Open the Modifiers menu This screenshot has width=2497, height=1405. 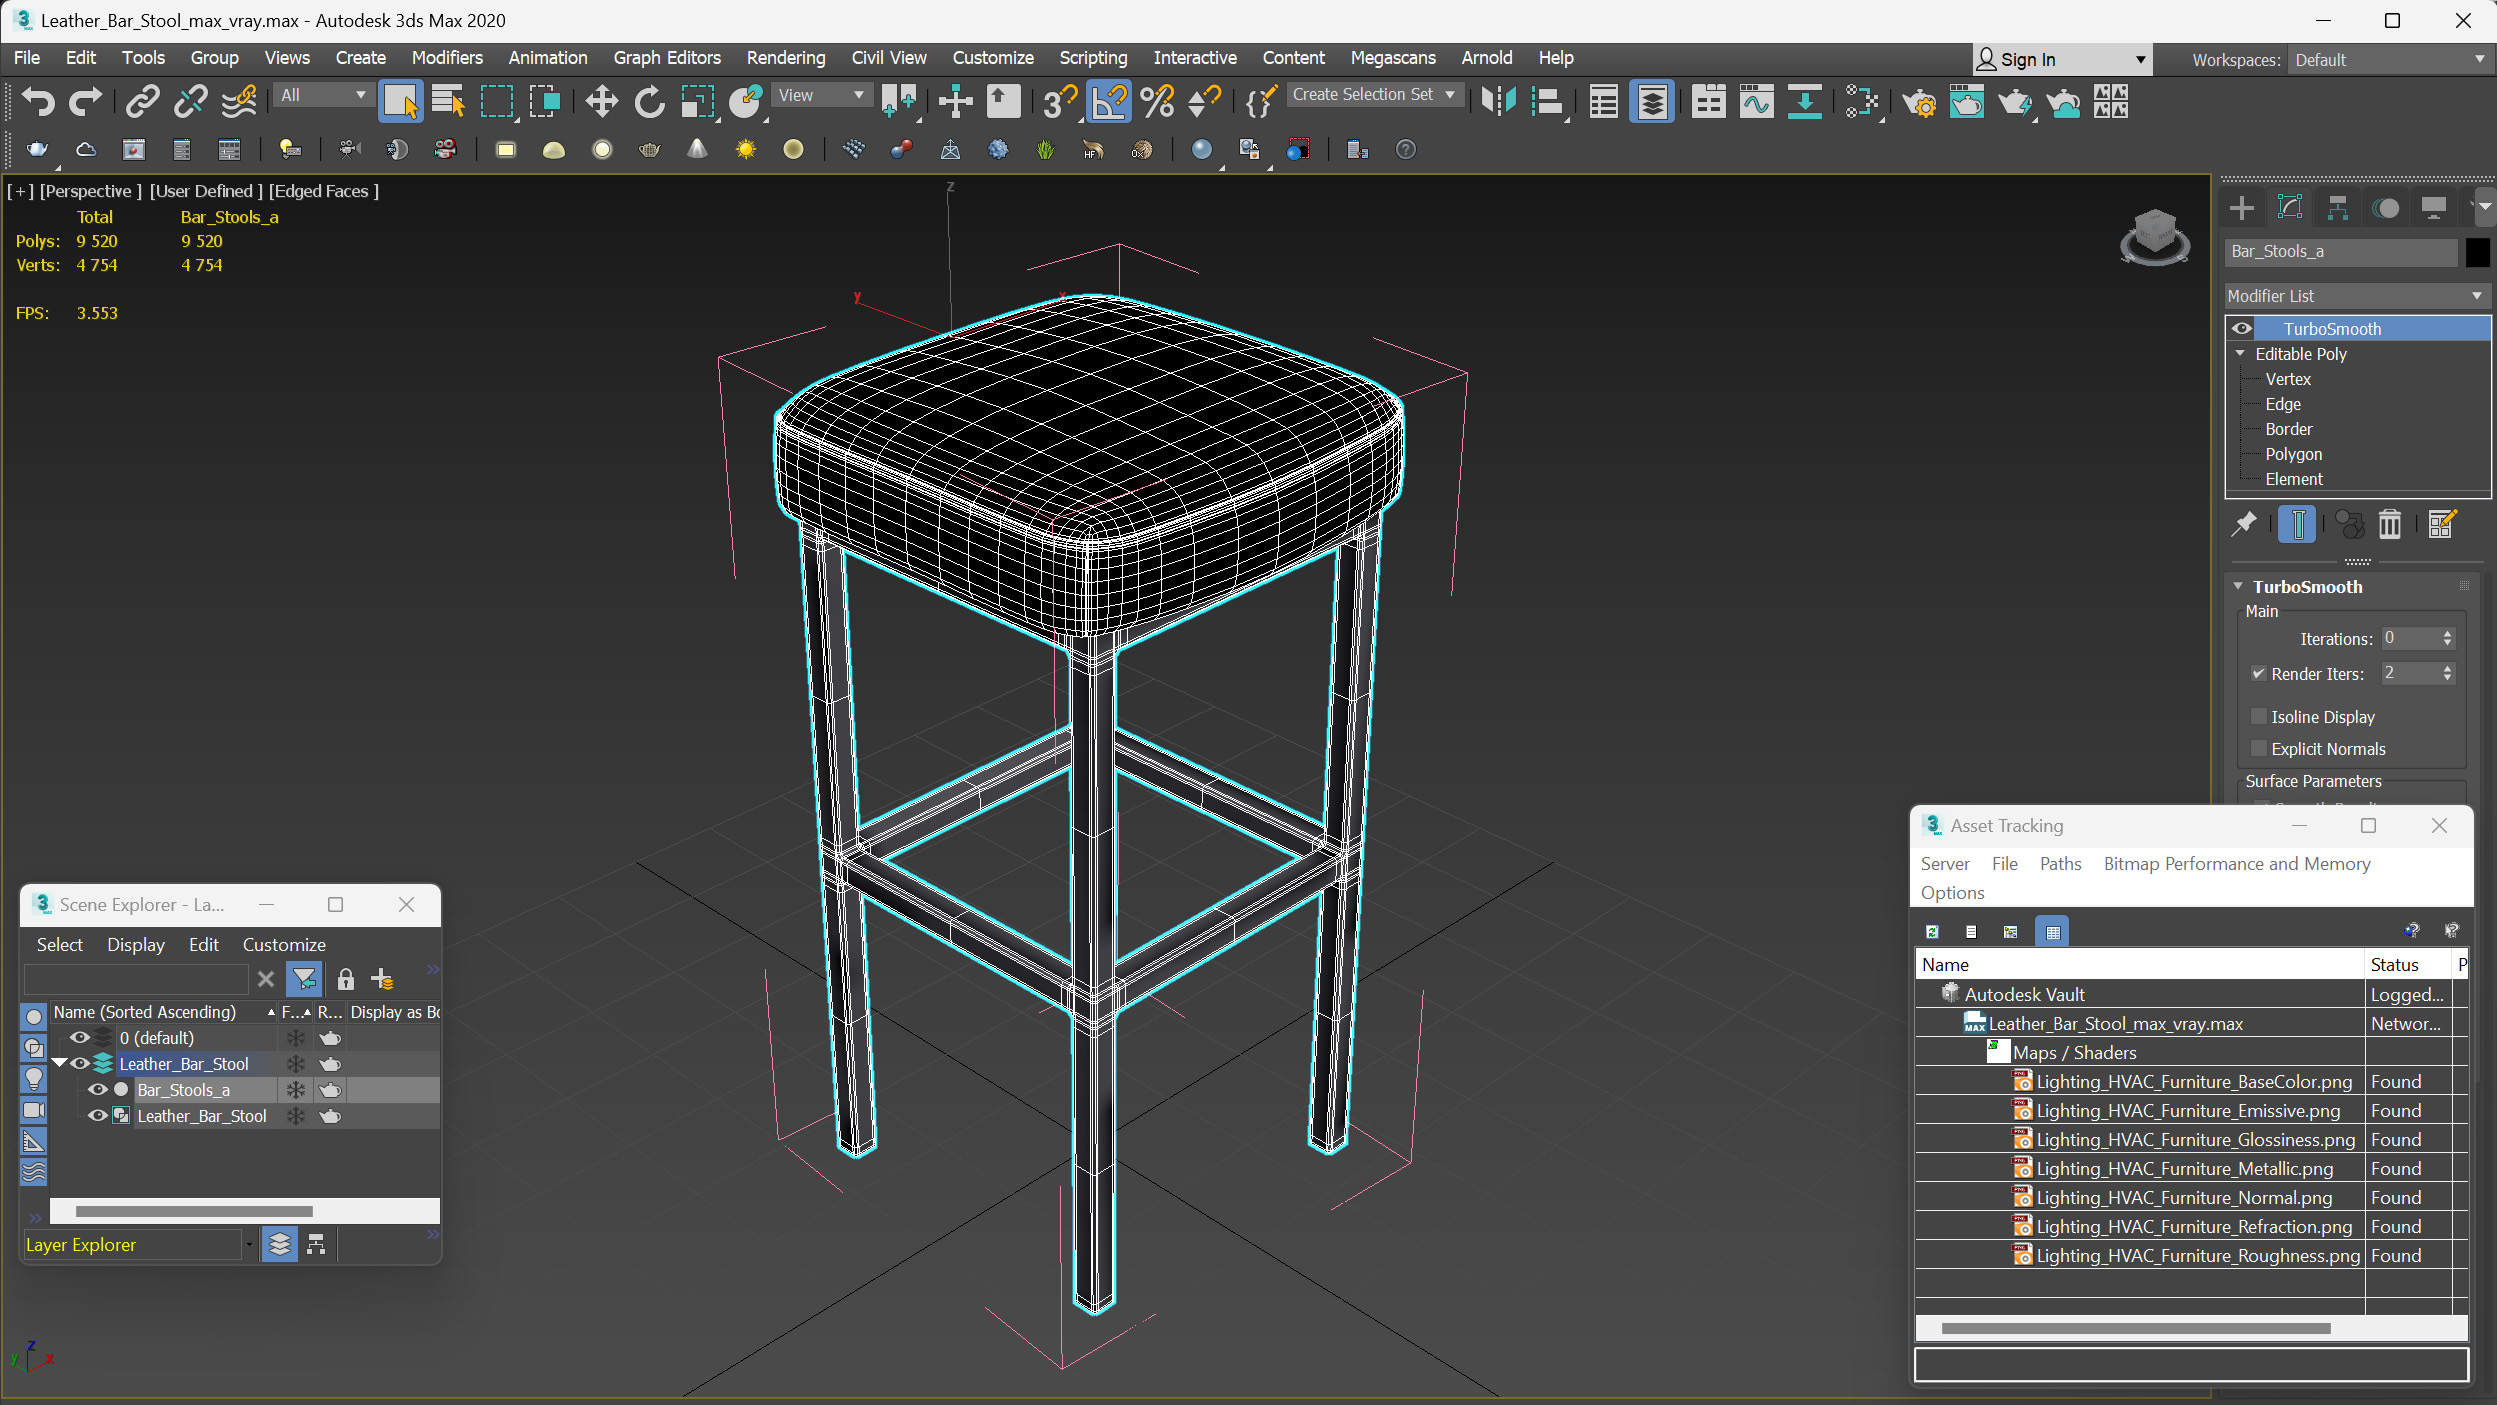coord(446,58)
